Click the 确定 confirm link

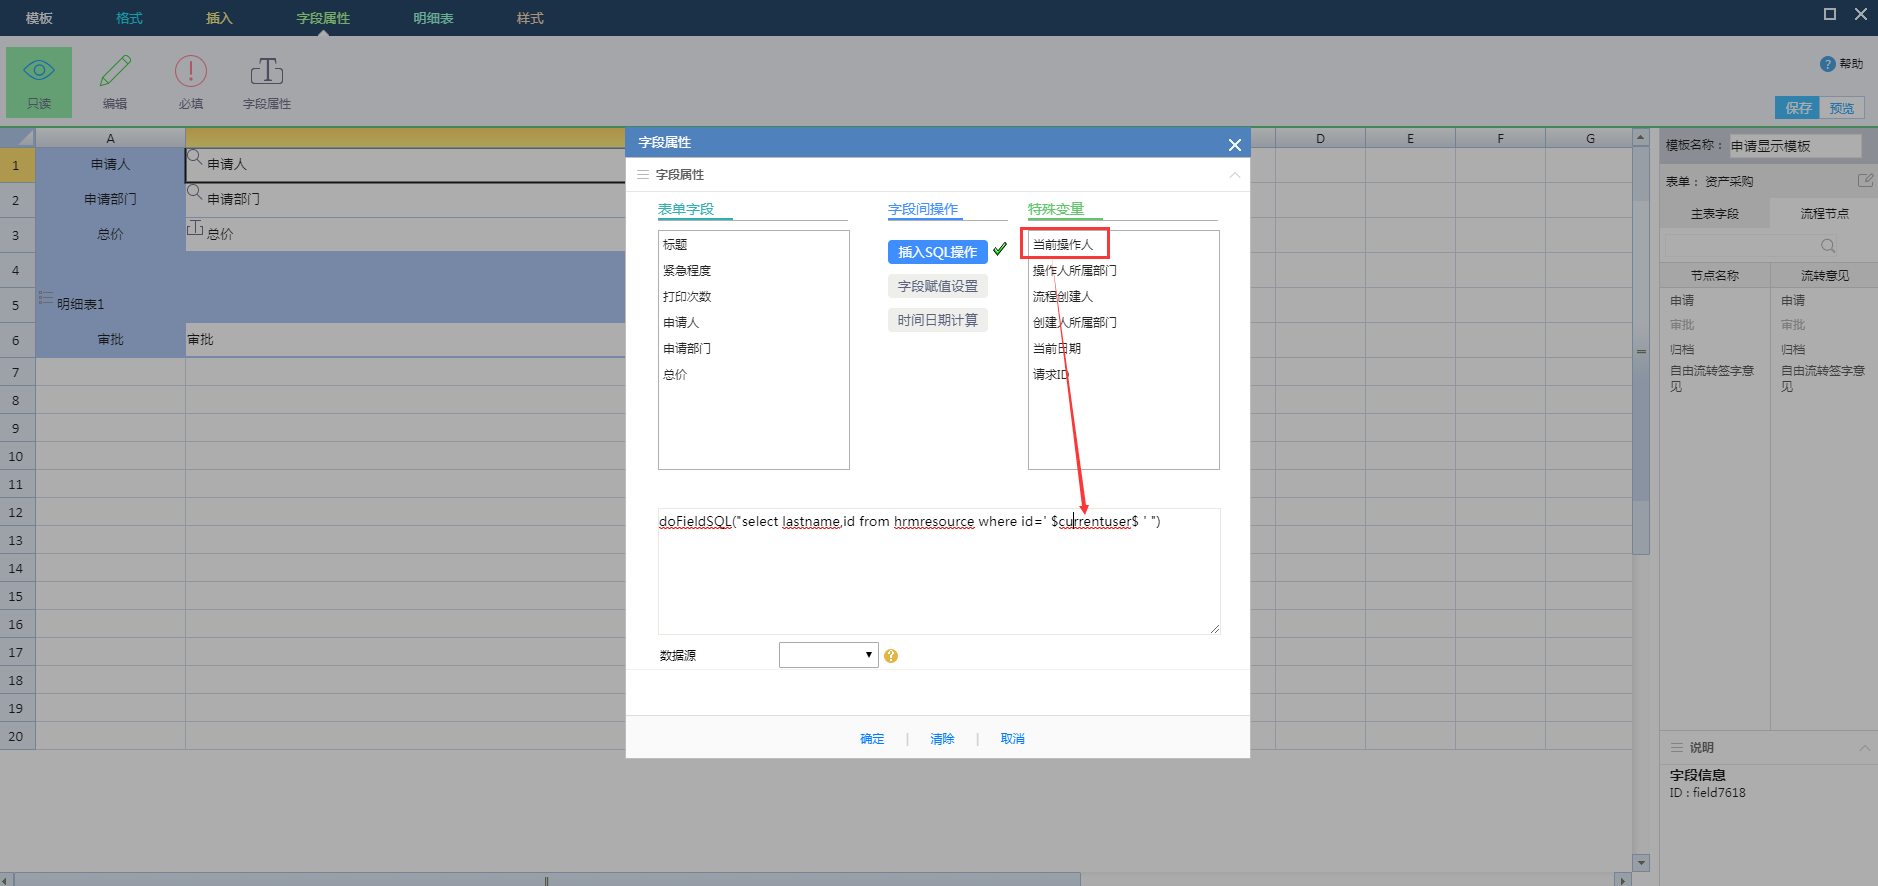pyautogui.click(x=872, y=739)
